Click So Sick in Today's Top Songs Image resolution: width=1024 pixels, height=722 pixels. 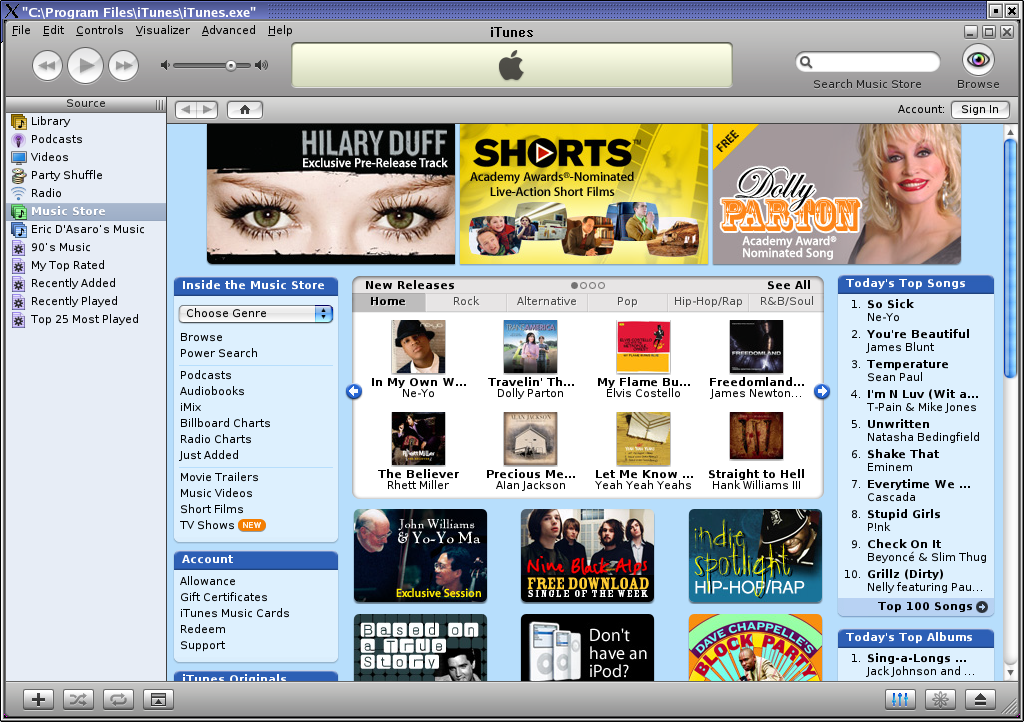click(890, 304)
